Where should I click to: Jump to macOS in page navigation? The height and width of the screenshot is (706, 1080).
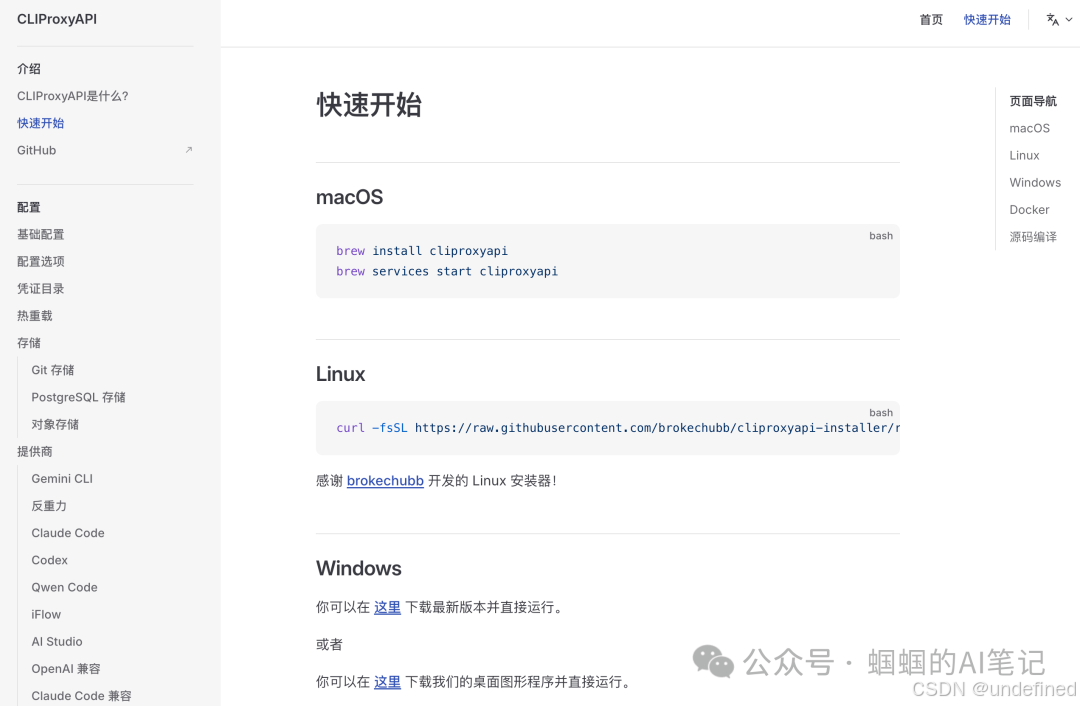[x=1030, y=128]
